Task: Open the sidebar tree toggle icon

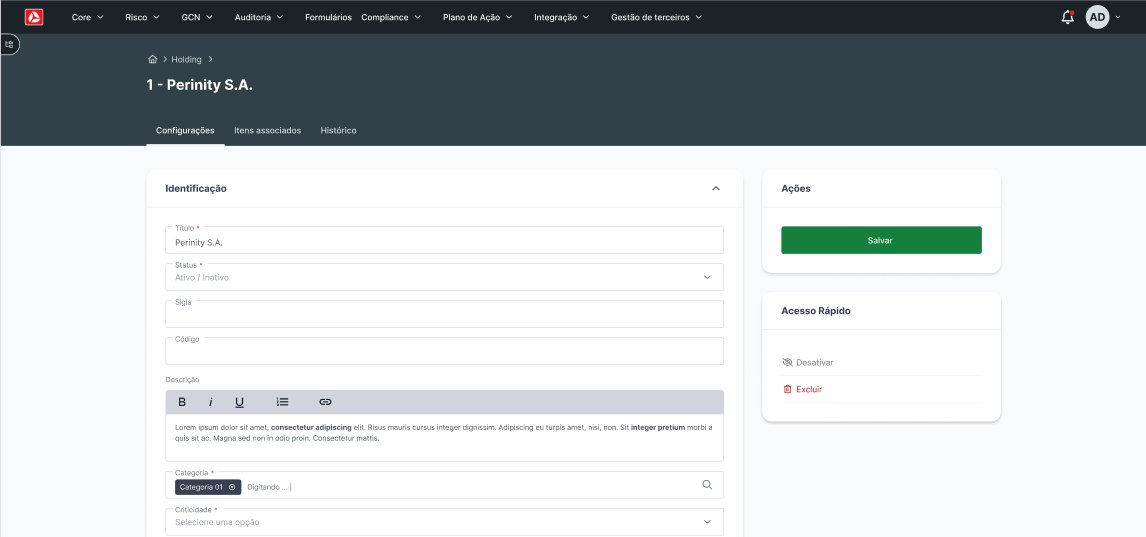Action: pyautogui.click(x=9, y=45)
